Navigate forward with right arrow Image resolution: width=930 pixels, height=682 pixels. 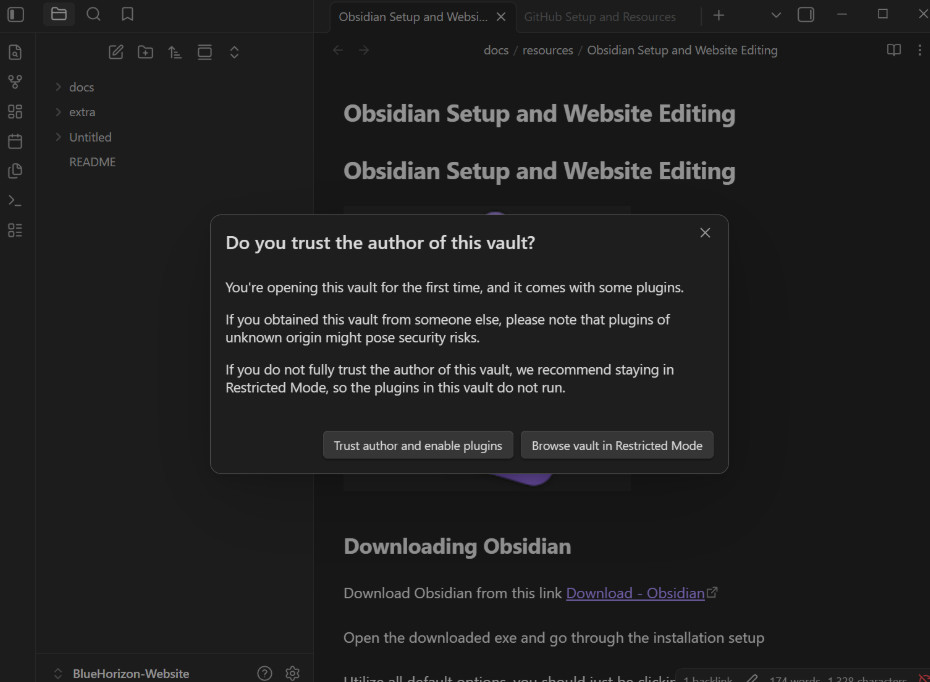tap(364, 50)
